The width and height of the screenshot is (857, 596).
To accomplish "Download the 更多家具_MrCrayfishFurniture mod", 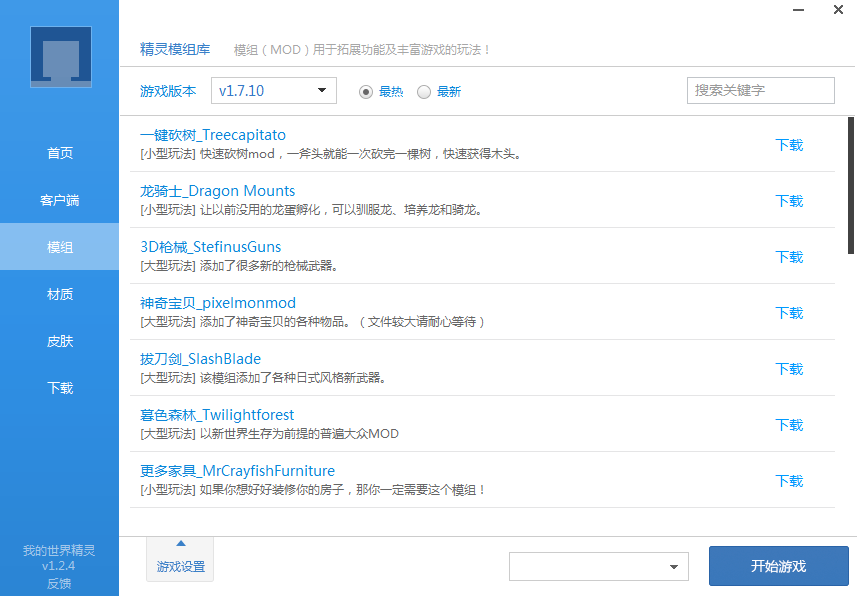I will coord(789,481).
